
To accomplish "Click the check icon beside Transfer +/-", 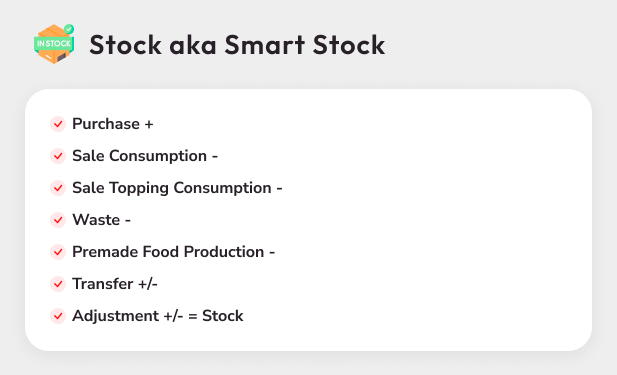I will coord(58,284).
